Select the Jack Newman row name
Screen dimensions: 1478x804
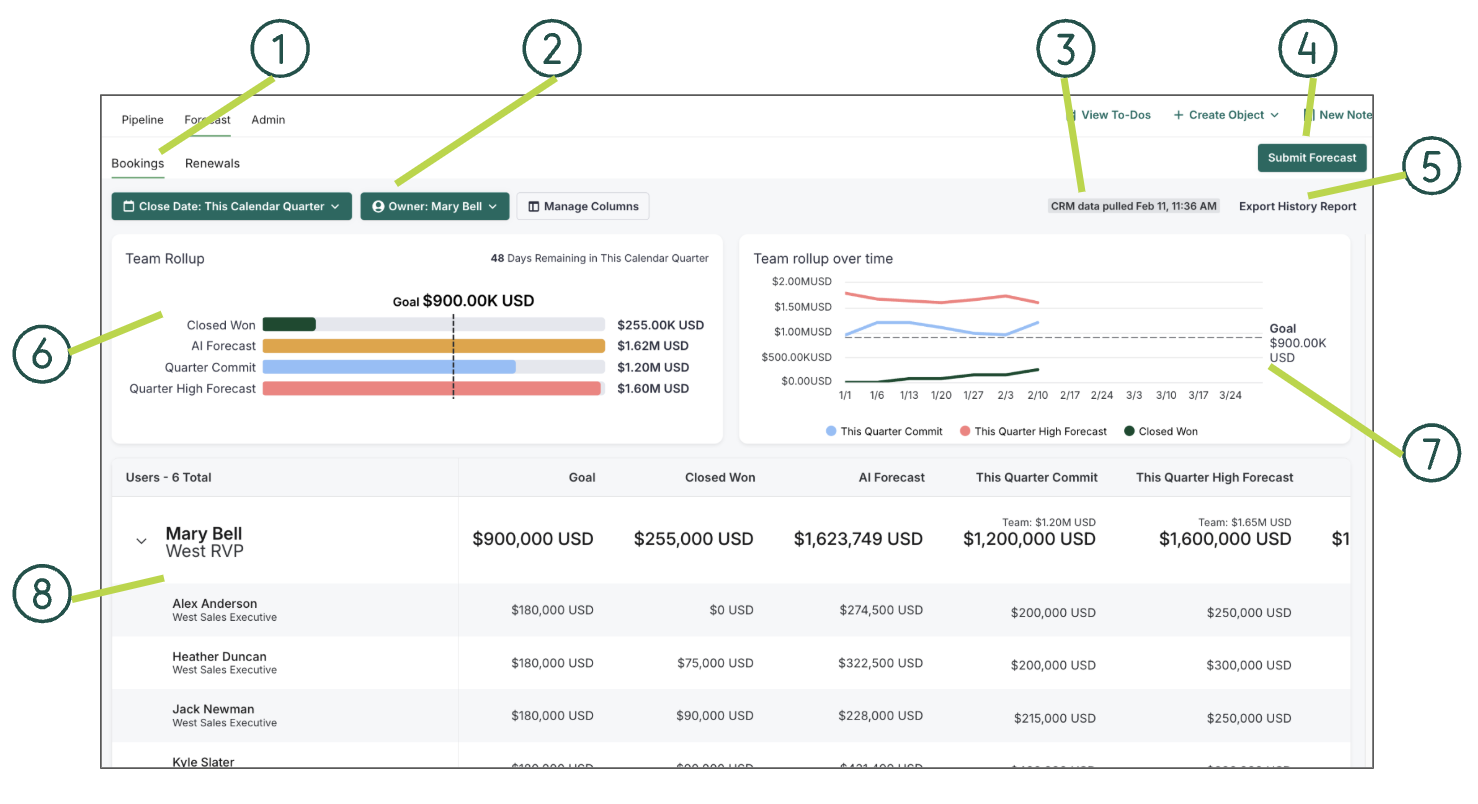click(213, 709)
